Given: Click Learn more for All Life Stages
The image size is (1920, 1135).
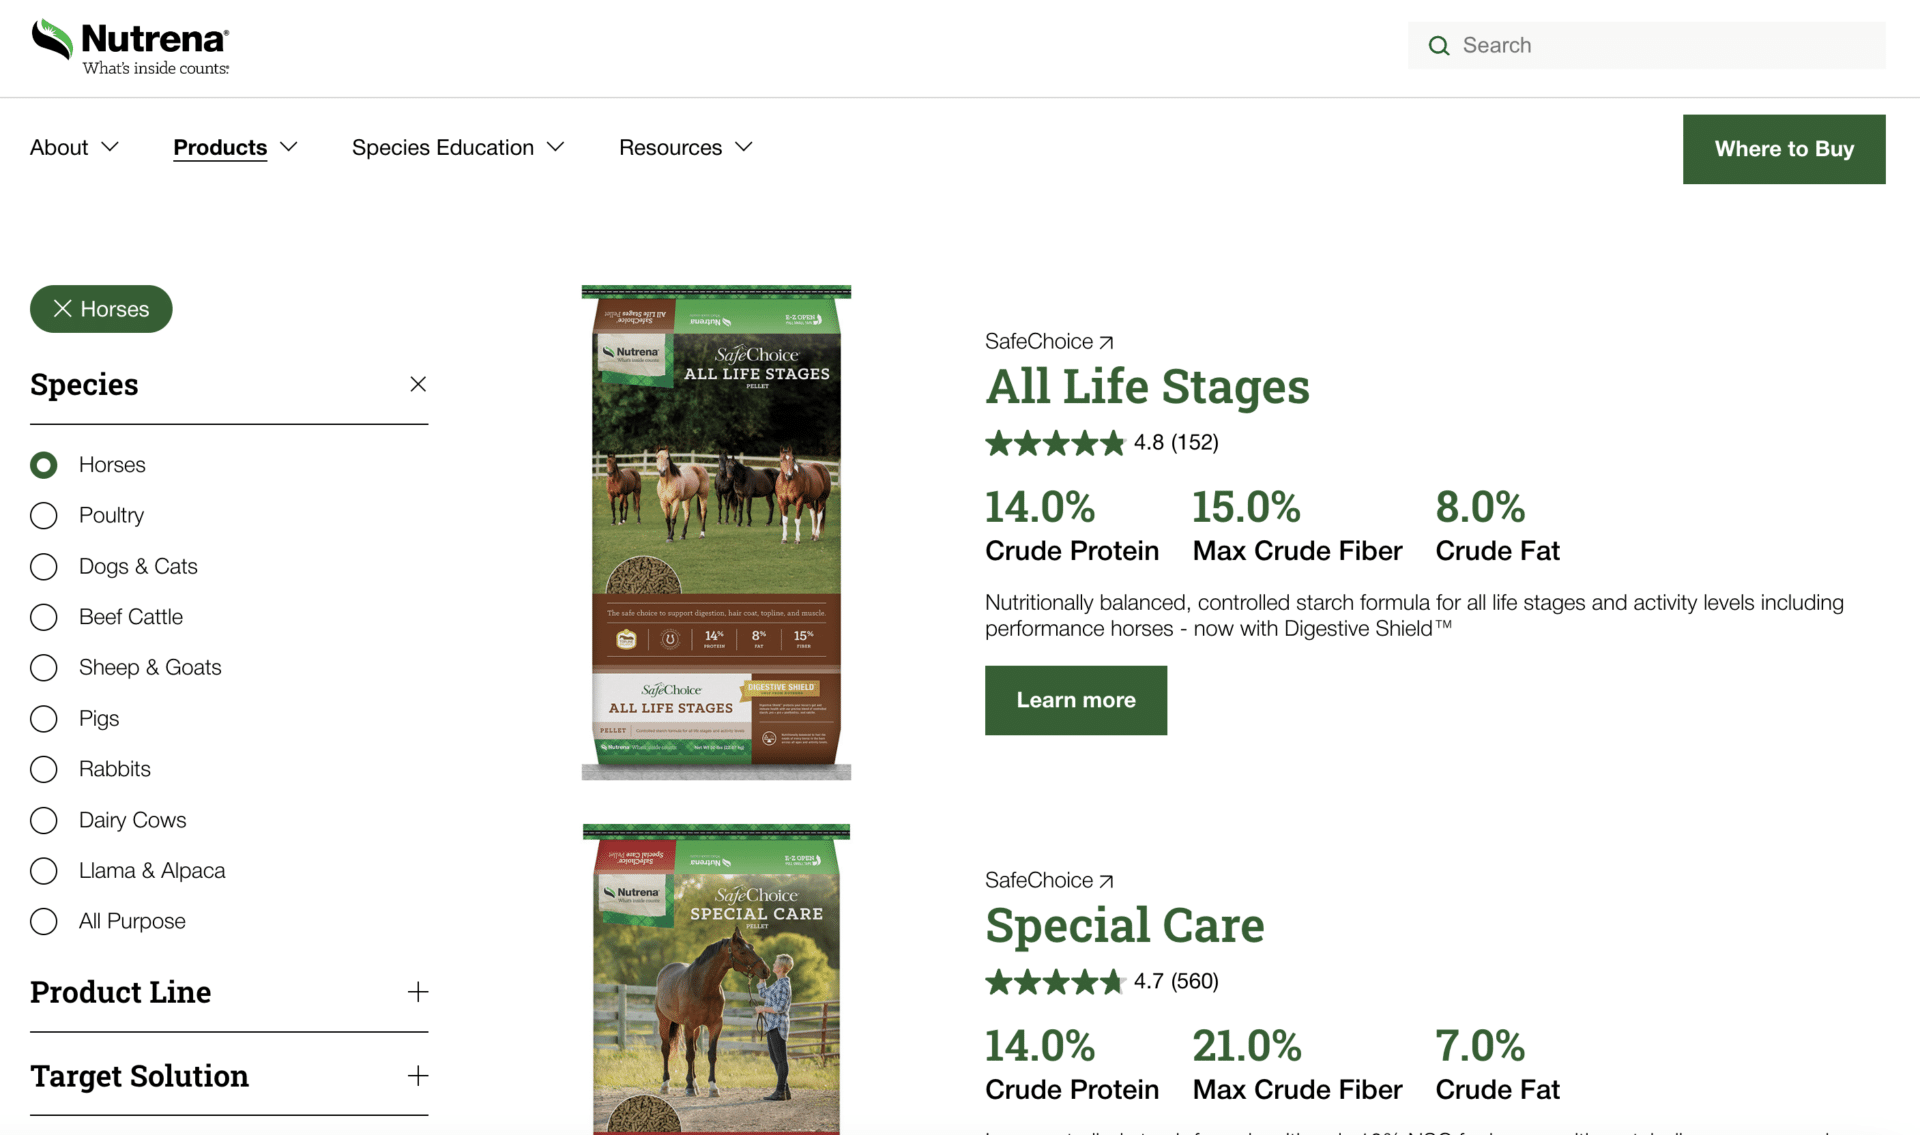Looking at the screenshot, I should (x=1075, y=700).
